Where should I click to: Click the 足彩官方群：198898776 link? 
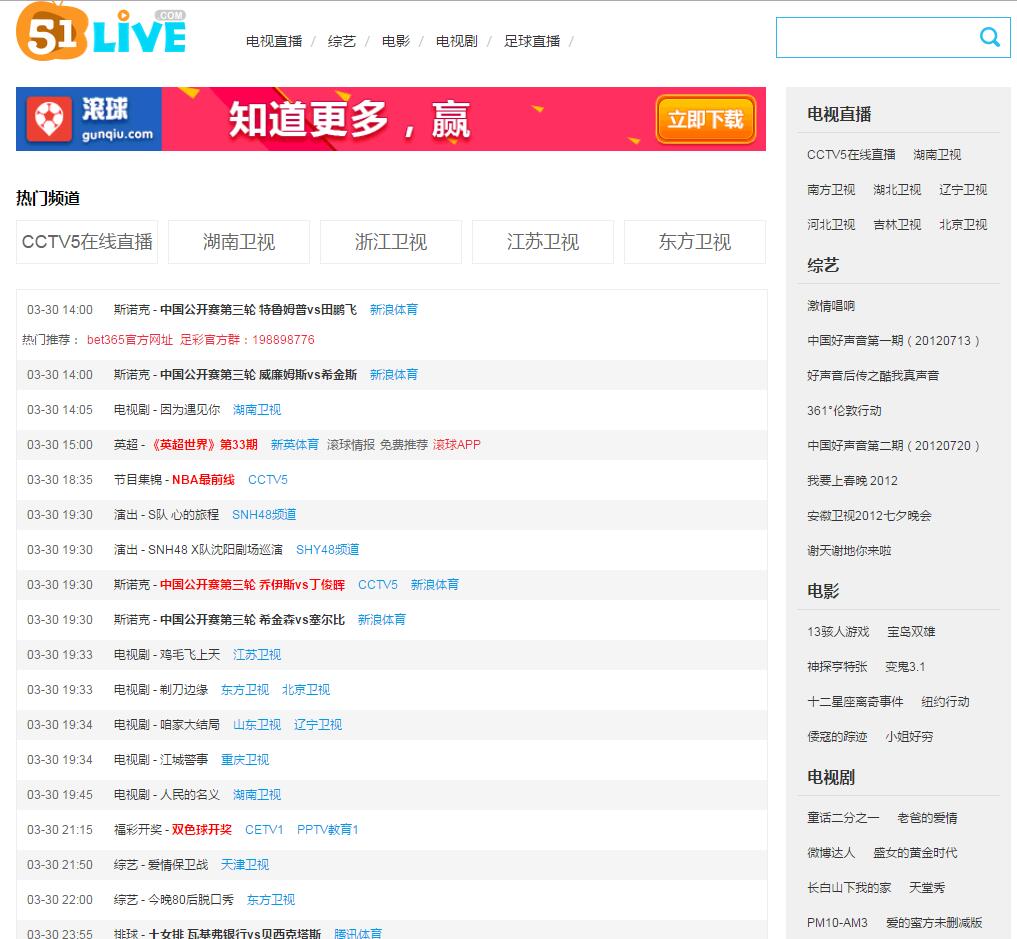(x=247, y=340)
